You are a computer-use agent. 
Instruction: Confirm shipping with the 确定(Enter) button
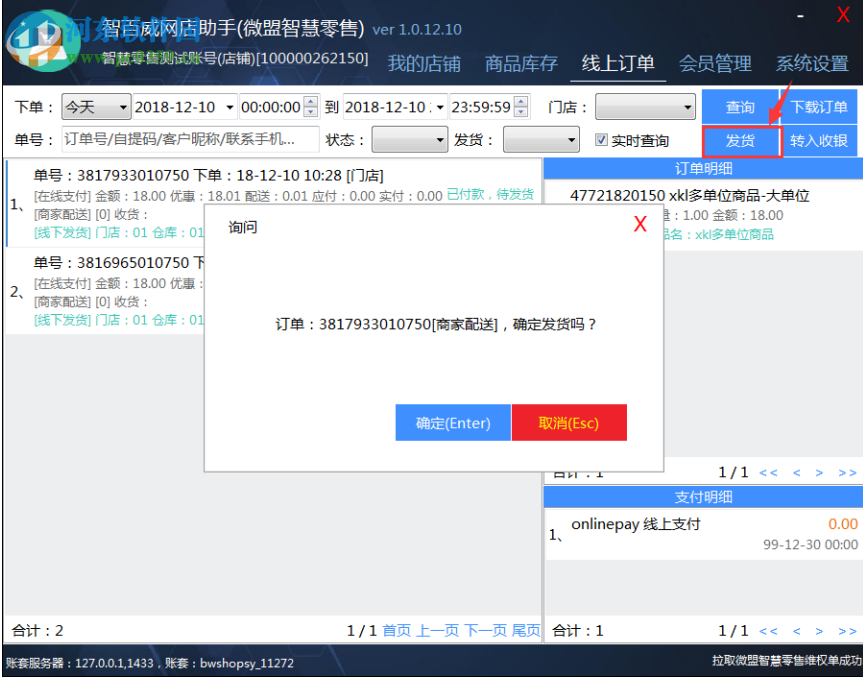pos(452,422)
